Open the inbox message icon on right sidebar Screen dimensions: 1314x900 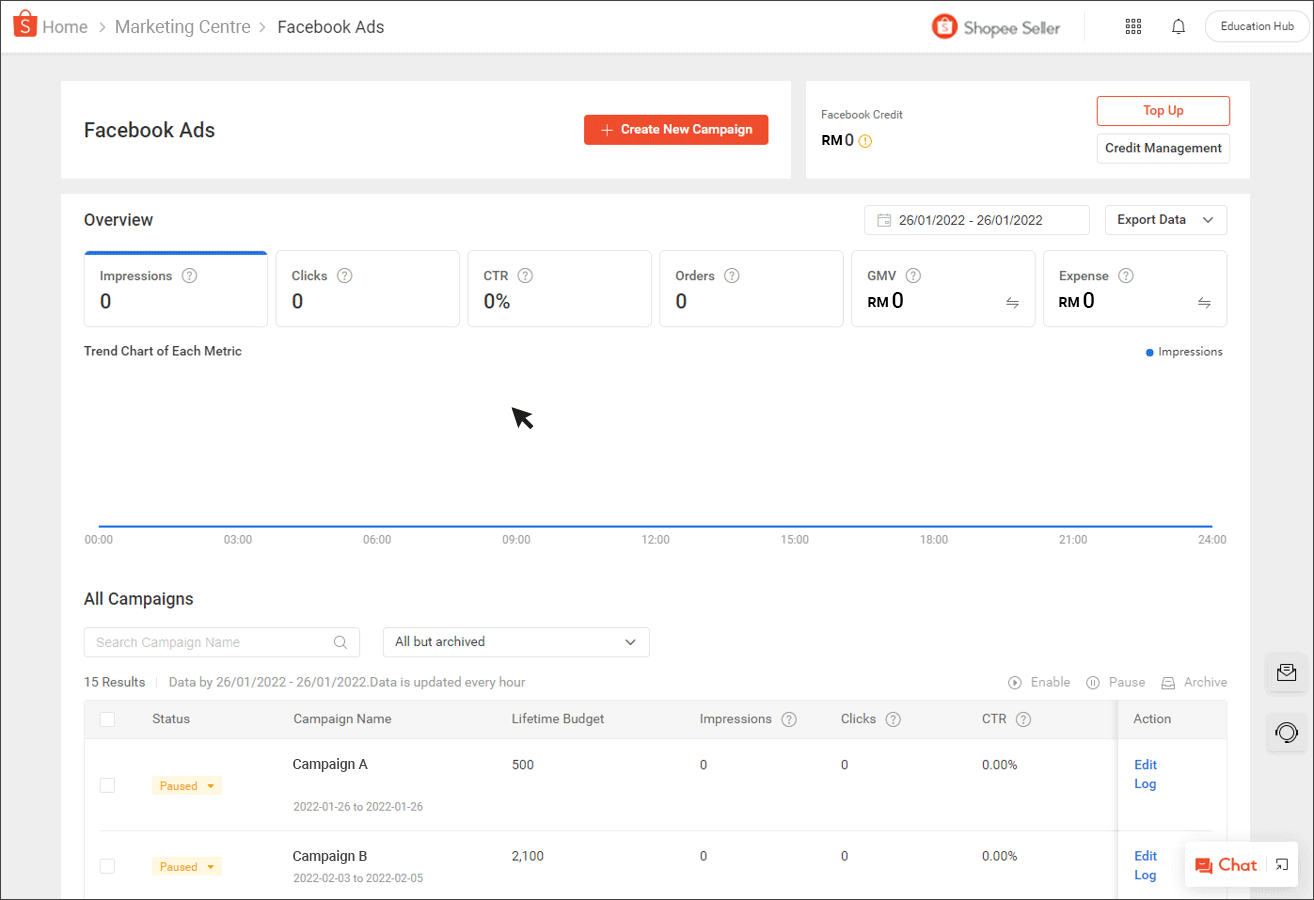[1286, 673]
